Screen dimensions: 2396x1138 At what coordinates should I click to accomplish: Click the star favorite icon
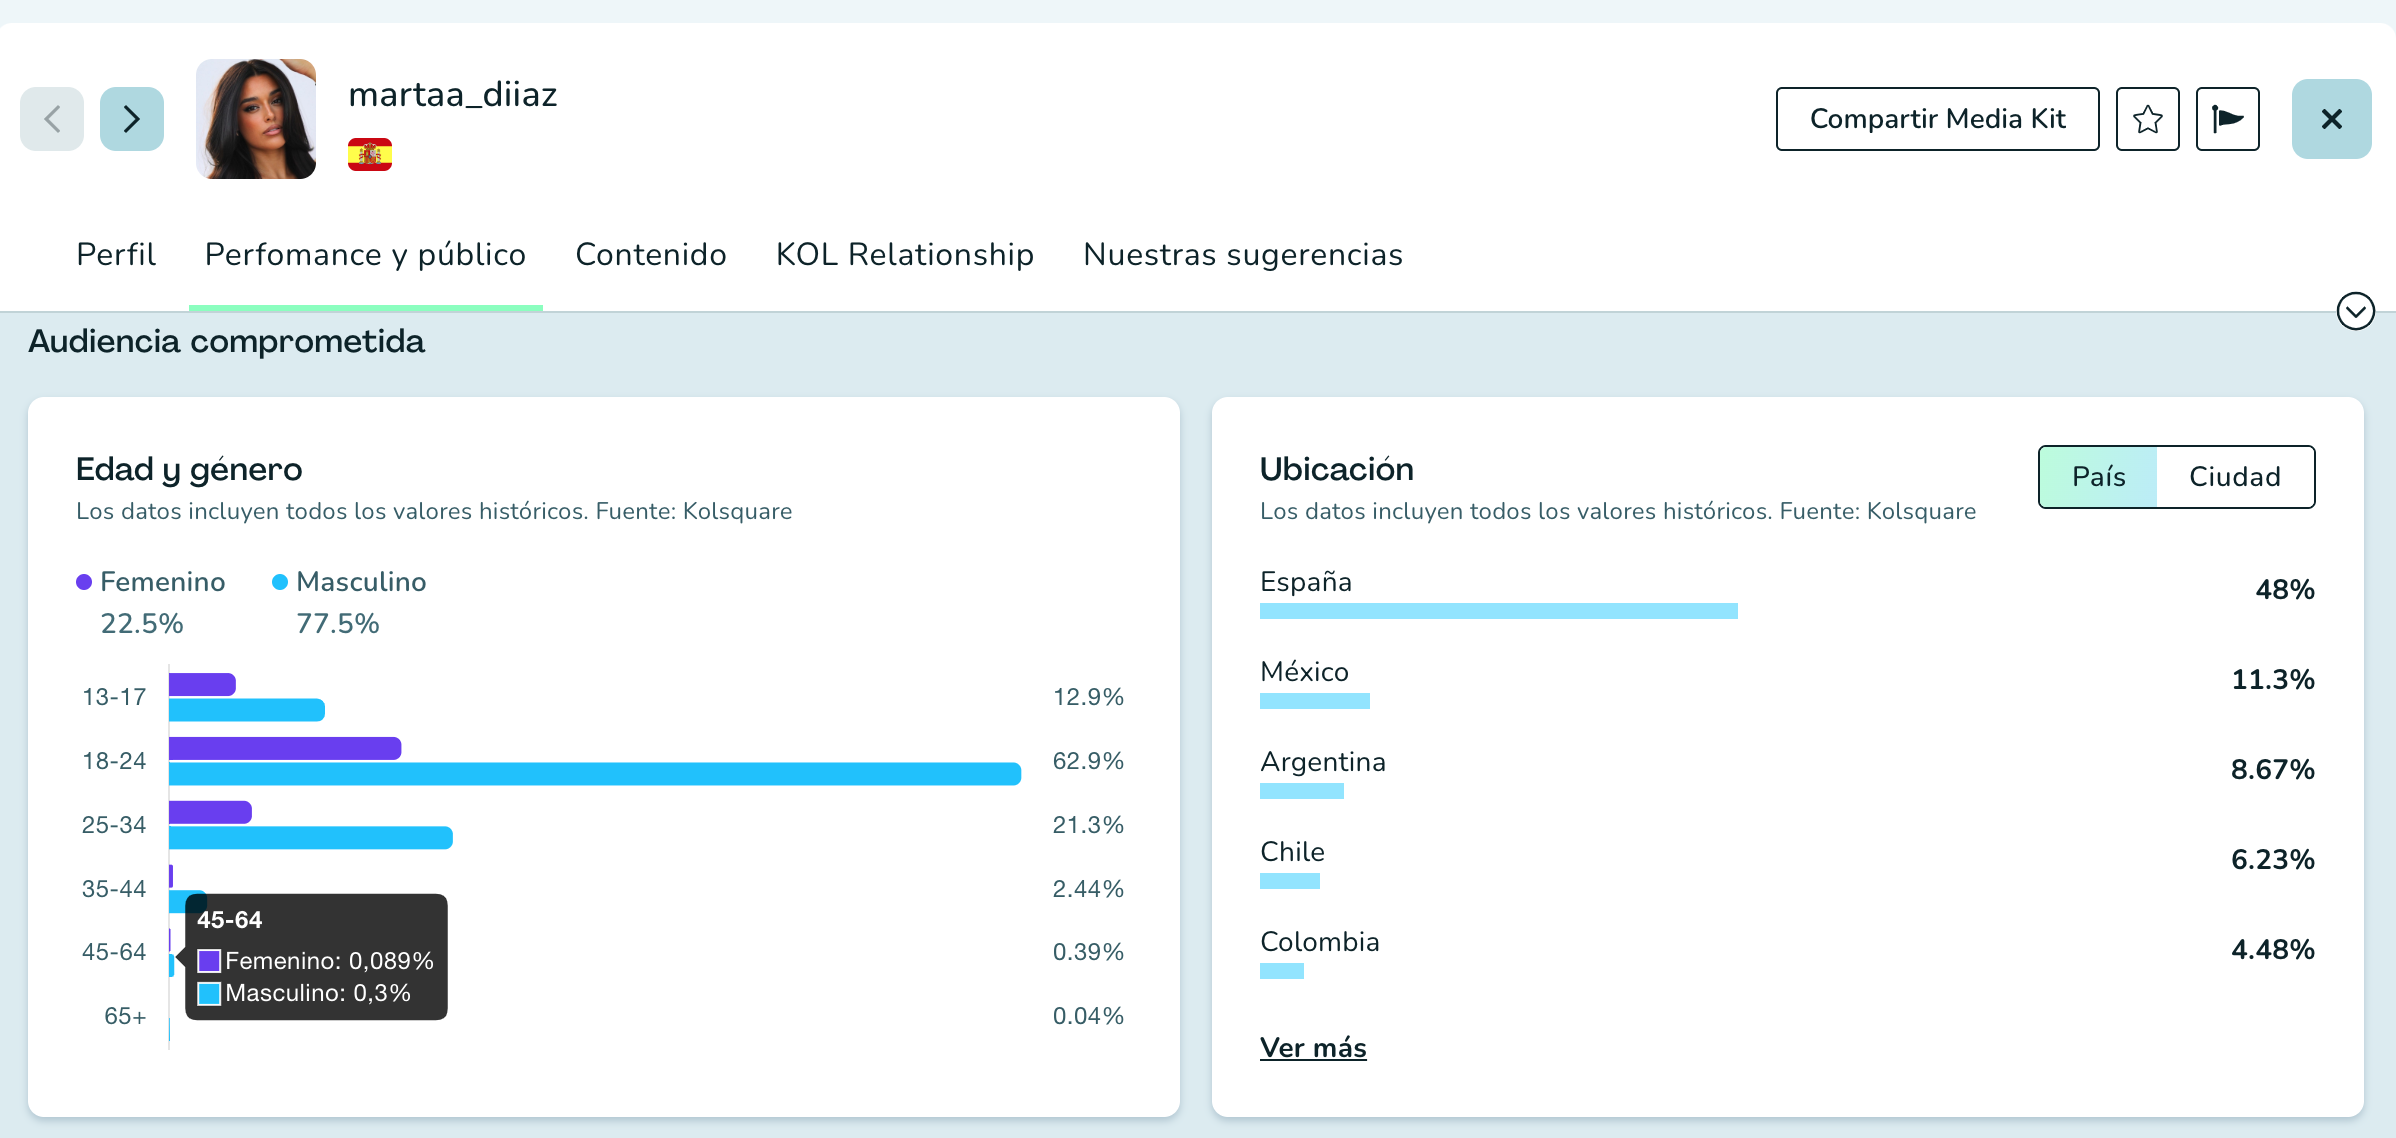click(2147, 119)
